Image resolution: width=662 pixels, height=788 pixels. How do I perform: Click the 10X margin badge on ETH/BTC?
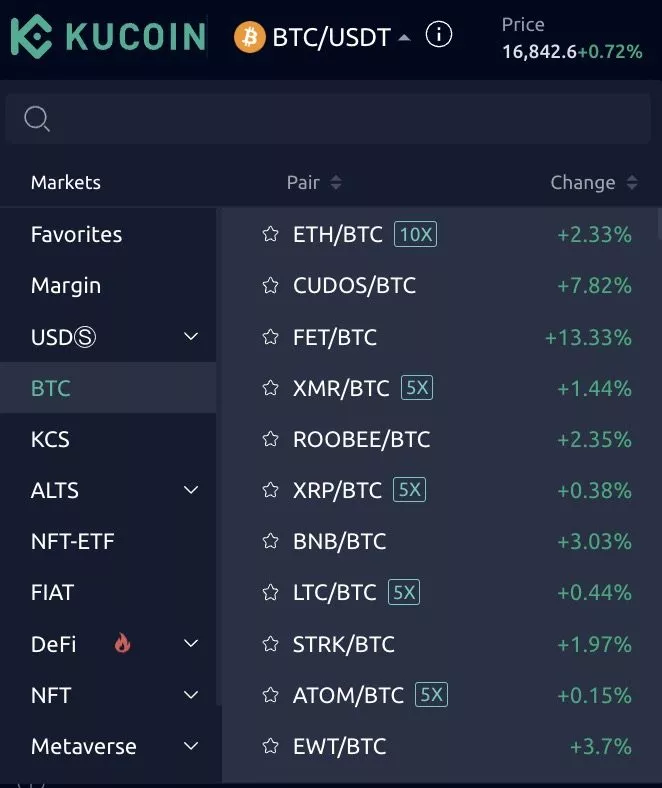pyautogui.click(x=415, y=234)
